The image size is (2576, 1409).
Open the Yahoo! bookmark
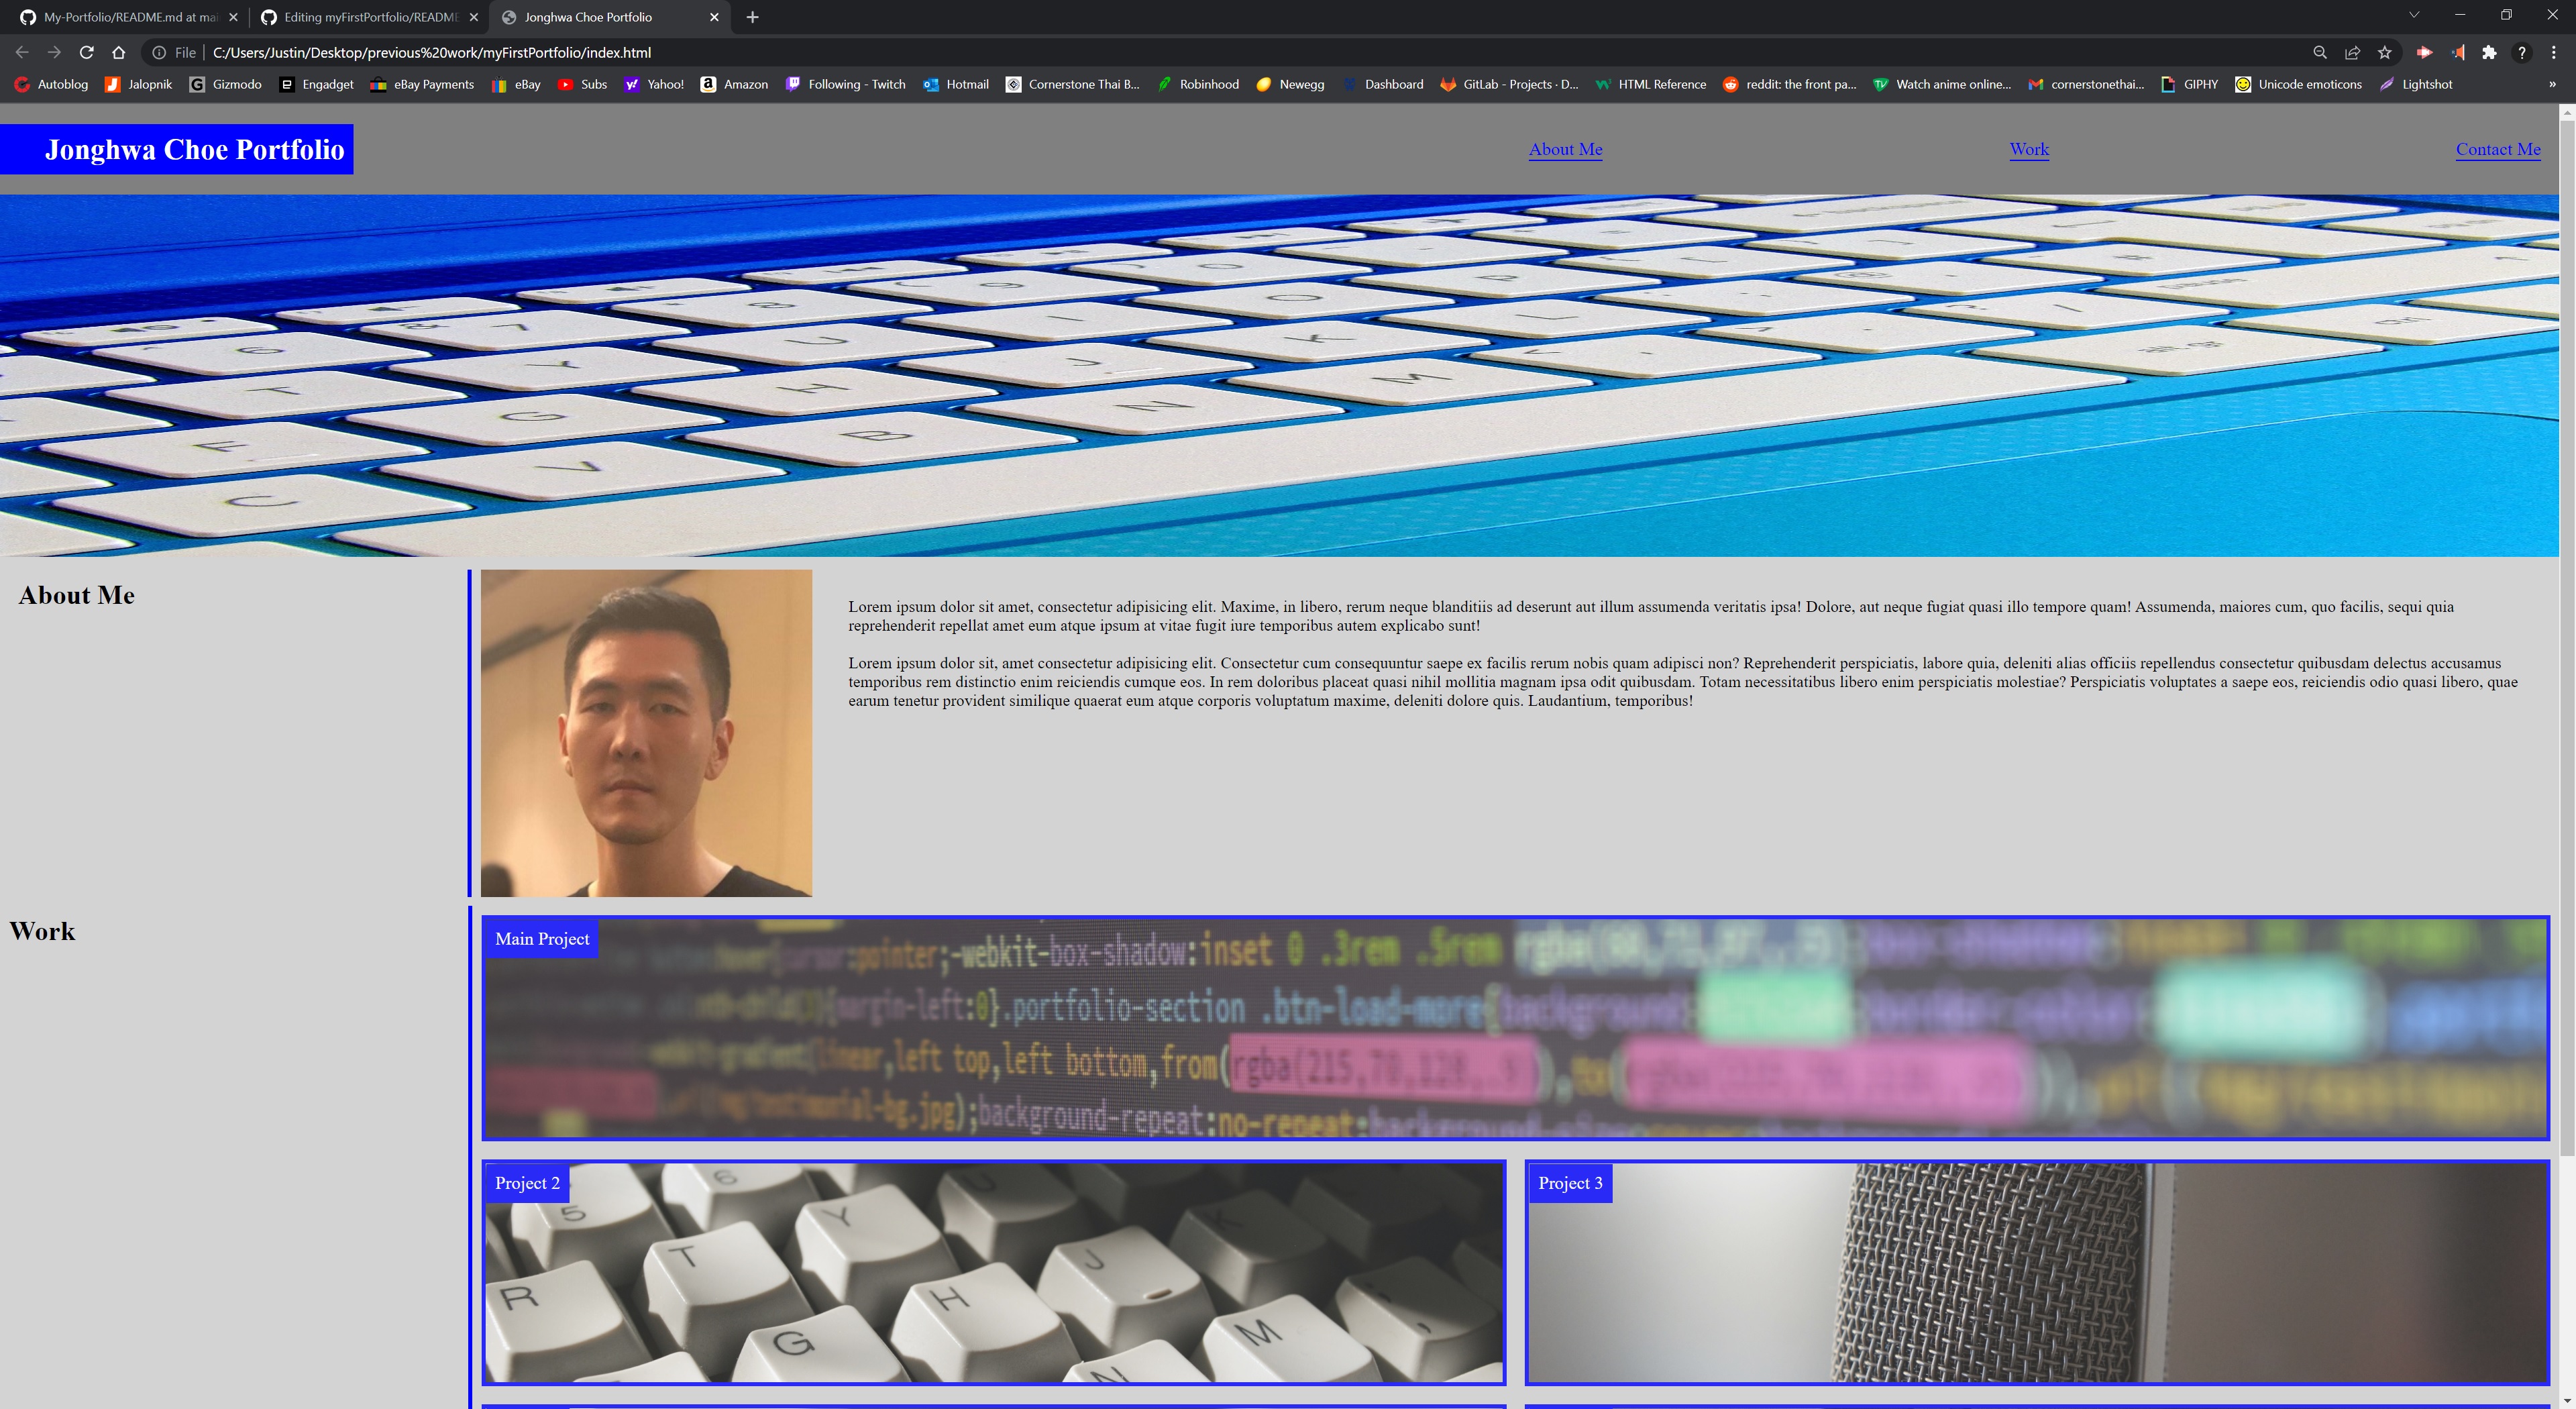(654, 84)
